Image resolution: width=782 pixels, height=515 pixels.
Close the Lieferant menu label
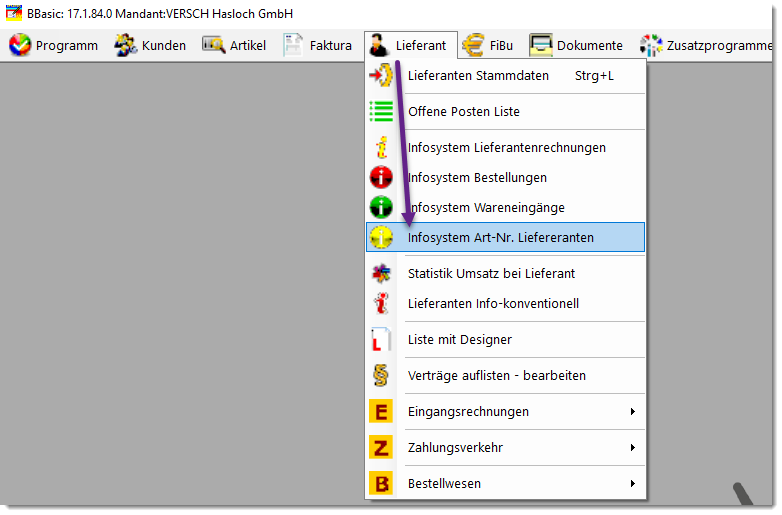pos(421,45)
